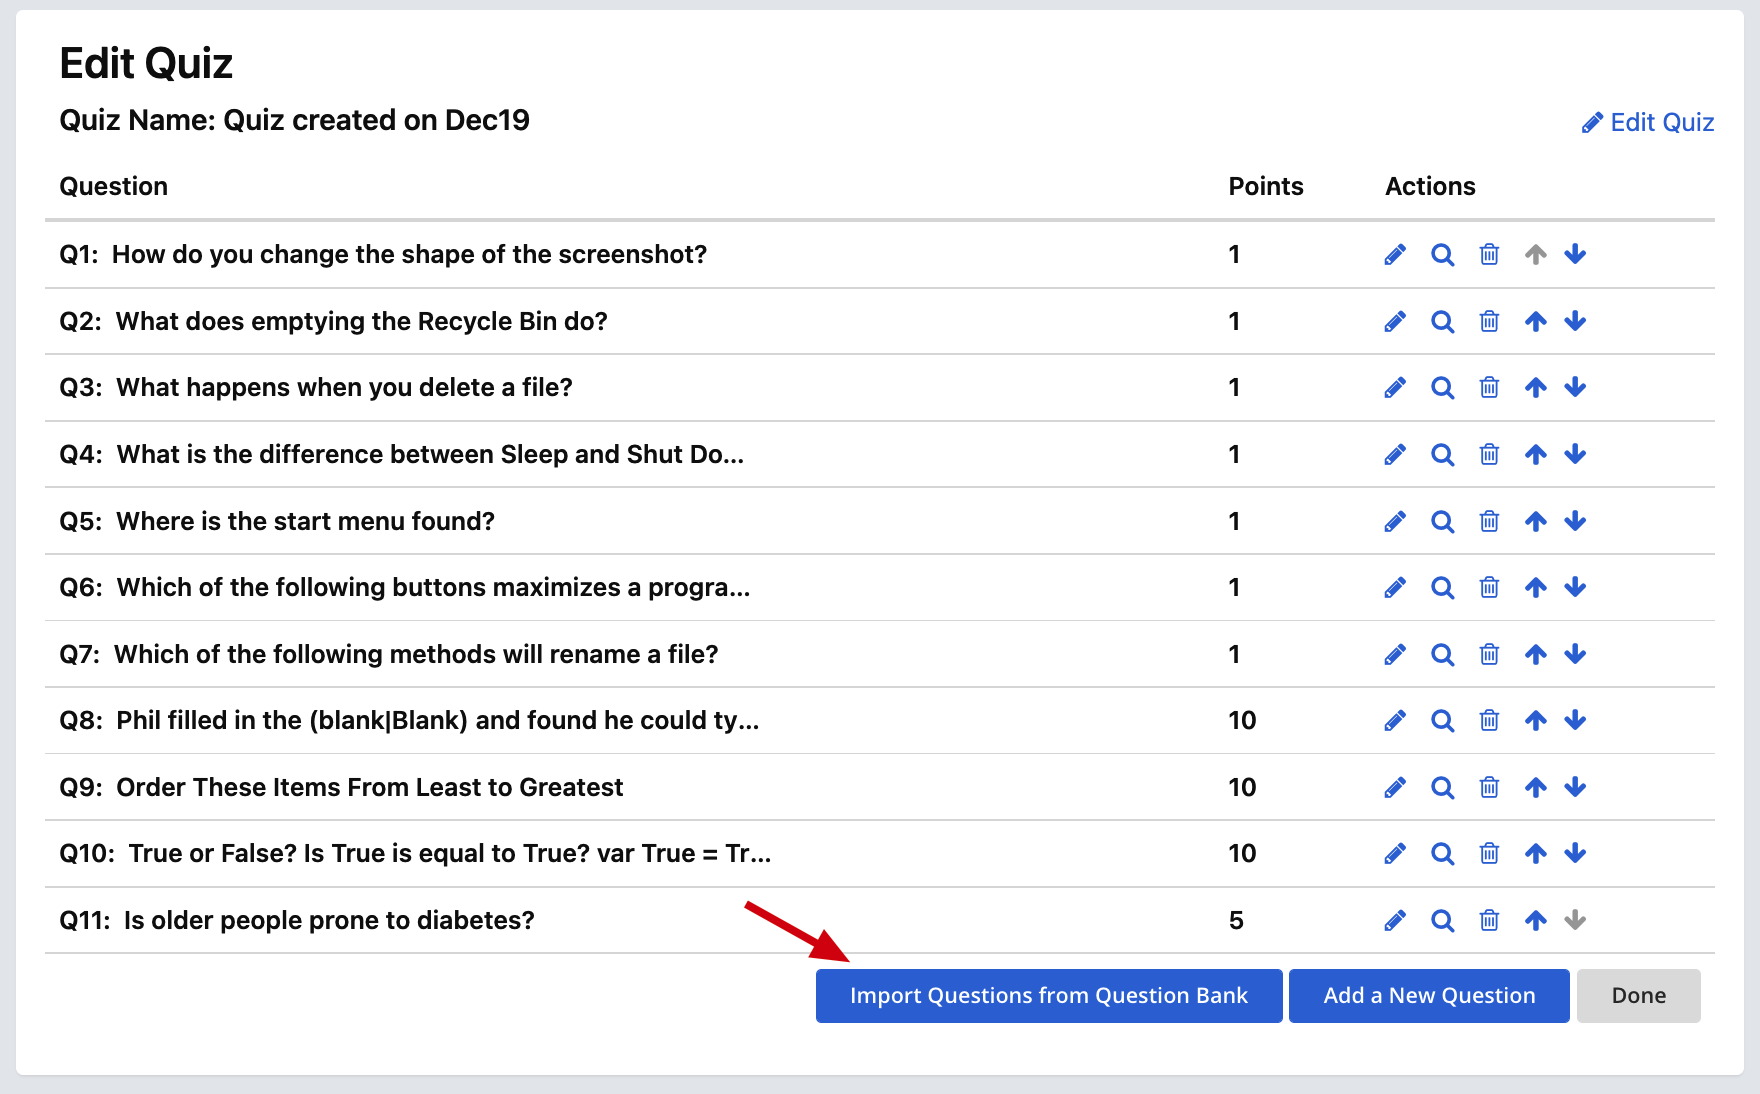Preview Q11 diabetes question
1760x1094 pixels.
pos(1442,921)
